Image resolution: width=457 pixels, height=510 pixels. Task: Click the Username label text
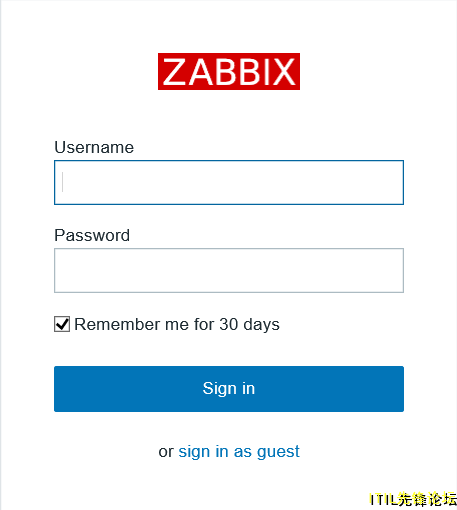(x=94, y=147)
